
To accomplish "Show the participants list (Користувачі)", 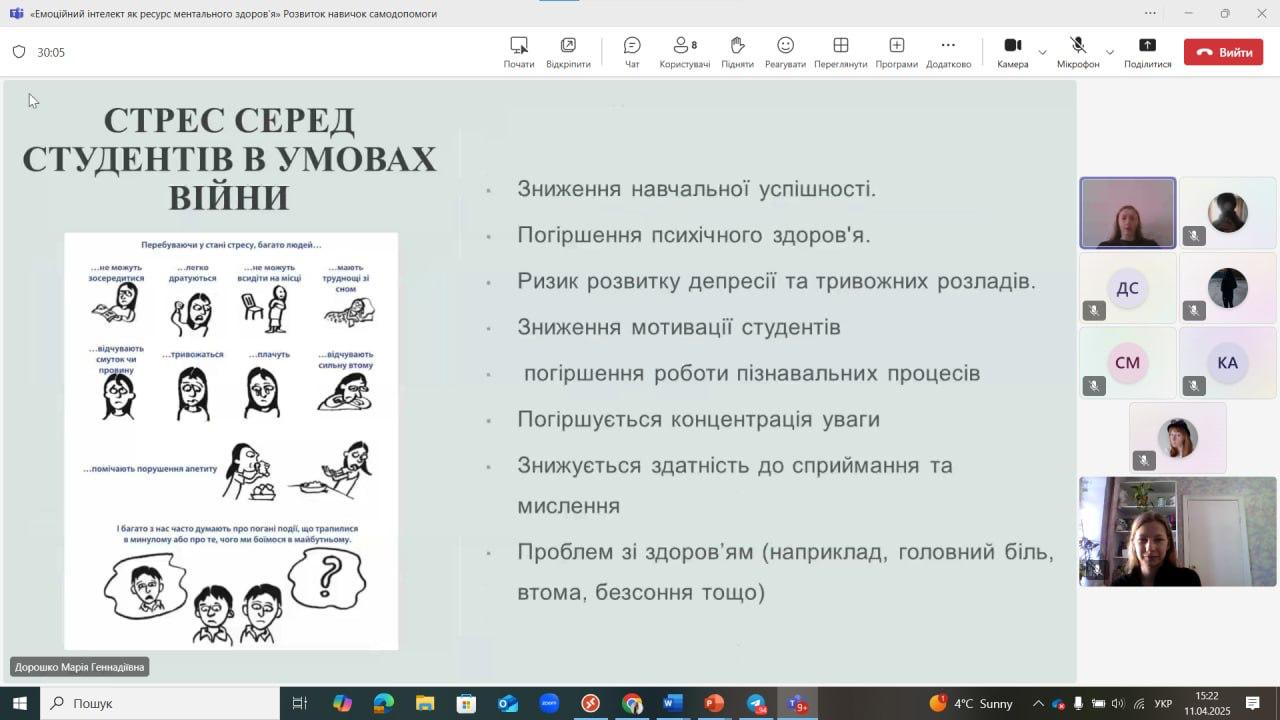I will click(684, 52).
